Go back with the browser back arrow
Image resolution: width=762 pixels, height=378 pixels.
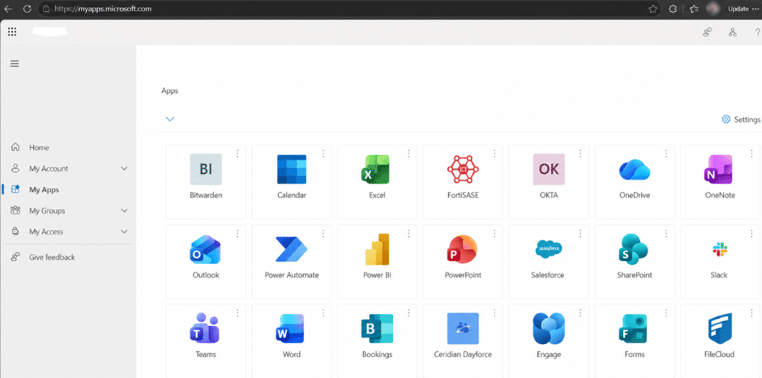(8, 9)
